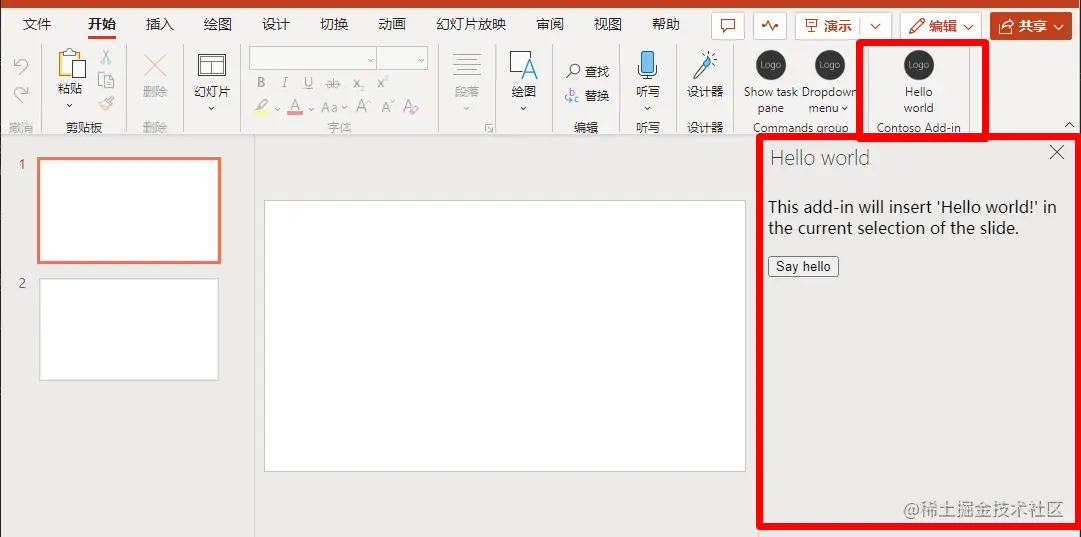This screenshot has height=537, width=1081.
Task: Switch to the 帮助 tab
Action: click(666, 26)
